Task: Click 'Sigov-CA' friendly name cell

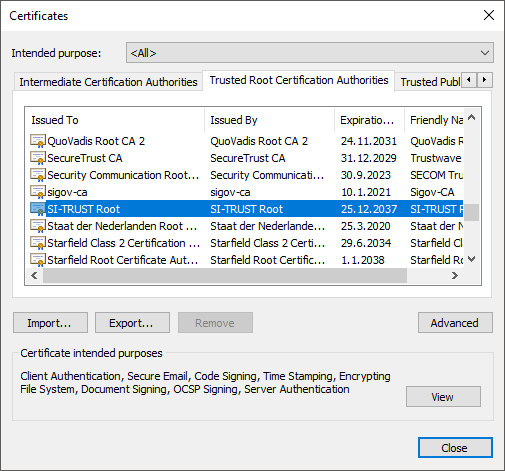Action: point(432,192)
